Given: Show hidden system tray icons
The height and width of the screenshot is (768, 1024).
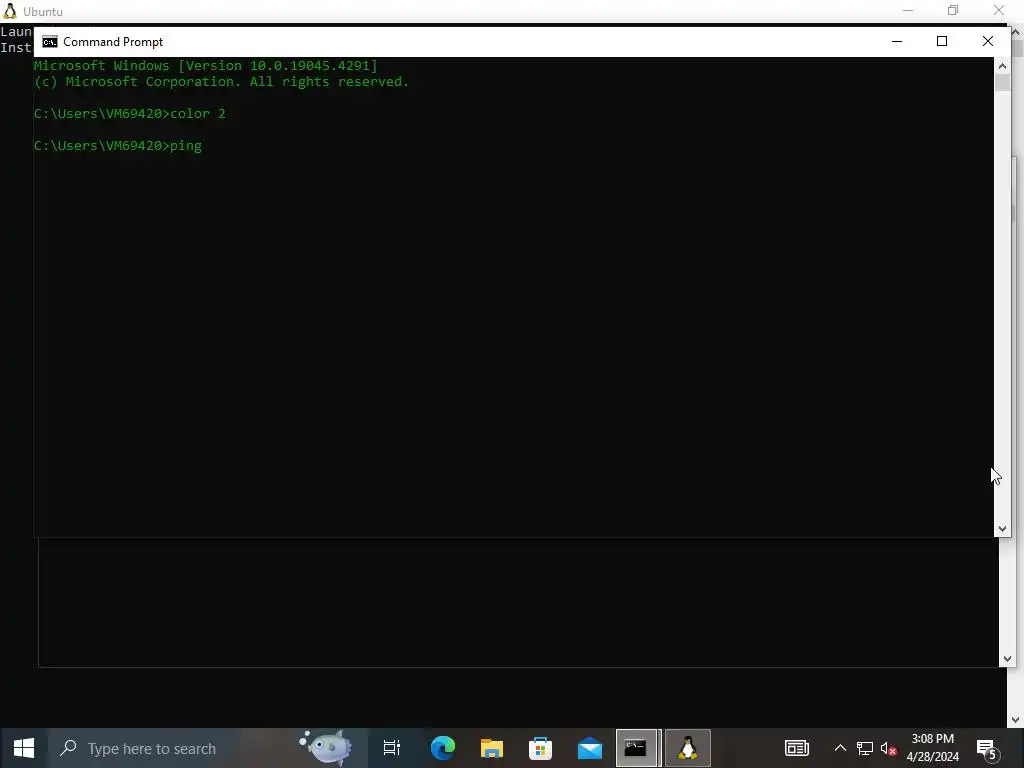Looking at the screenshot, I should click(840, 748).
